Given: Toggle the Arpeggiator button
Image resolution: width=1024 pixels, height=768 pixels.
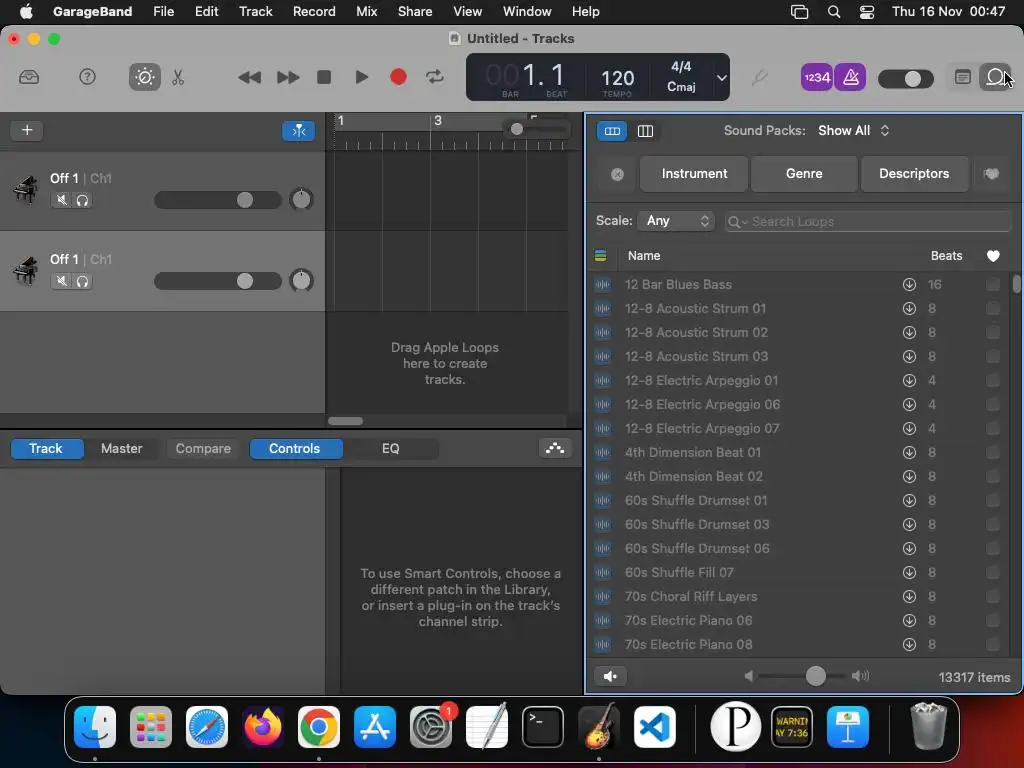Looking at the screenshot, I should pos(555,448).
